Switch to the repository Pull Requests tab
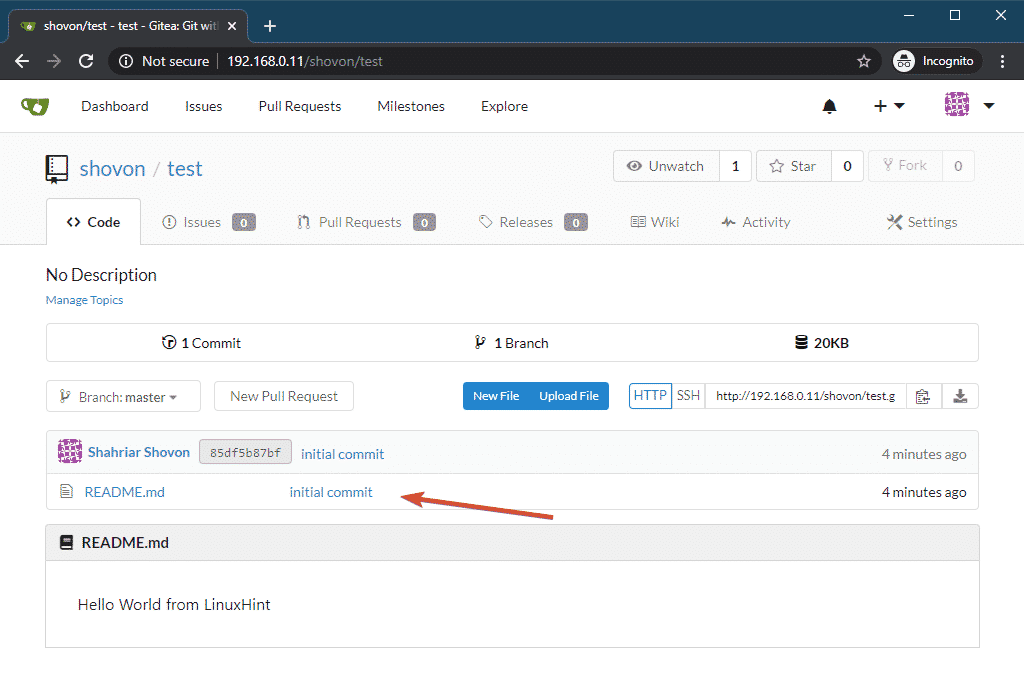This screenshot has width=1024, height=677. [366, 223]
